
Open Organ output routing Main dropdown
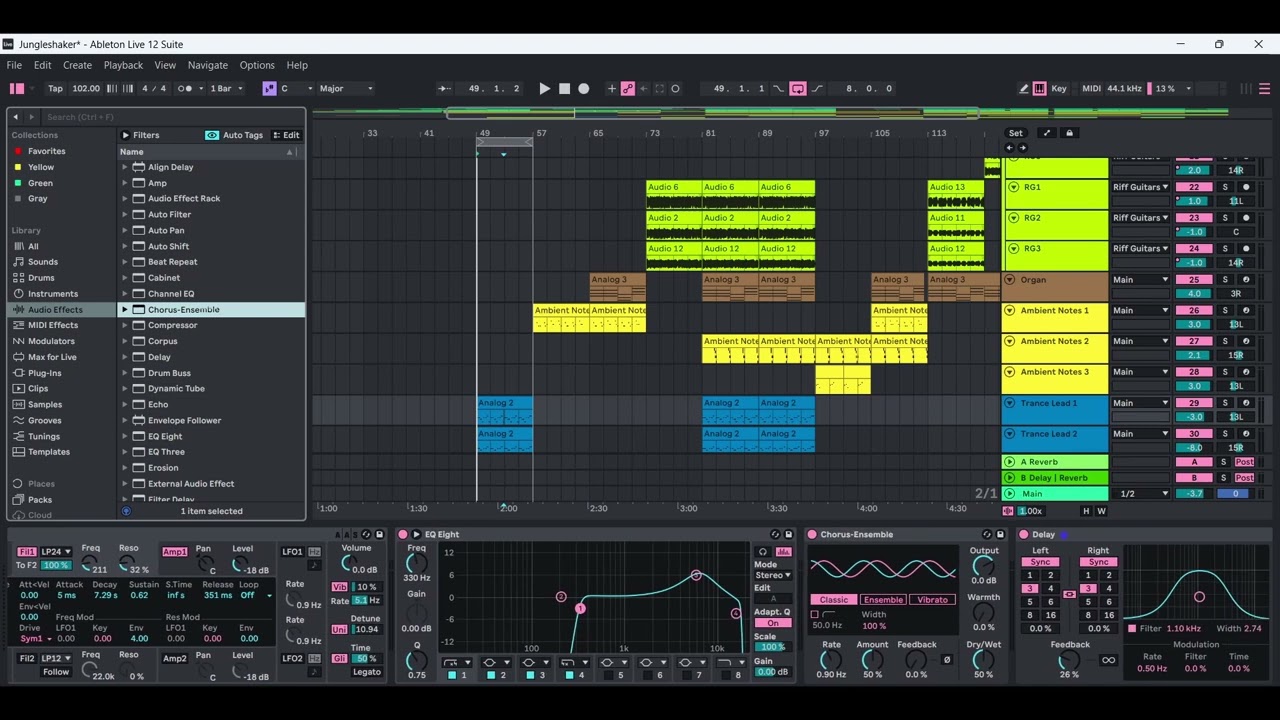coord(1140,280)
